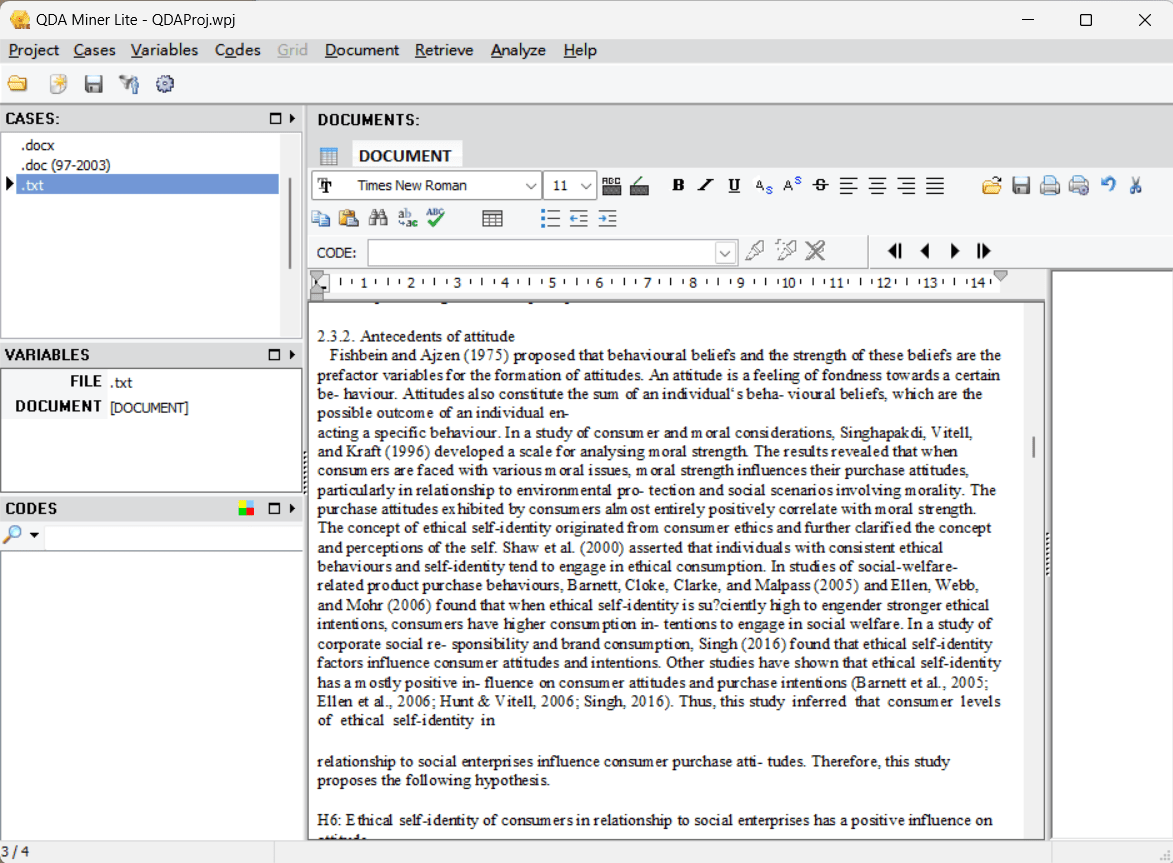Open the Times New Roman font dropdown
Image resolution: width=1173 pixels, height=863 pixels.
tap(530, 185)
